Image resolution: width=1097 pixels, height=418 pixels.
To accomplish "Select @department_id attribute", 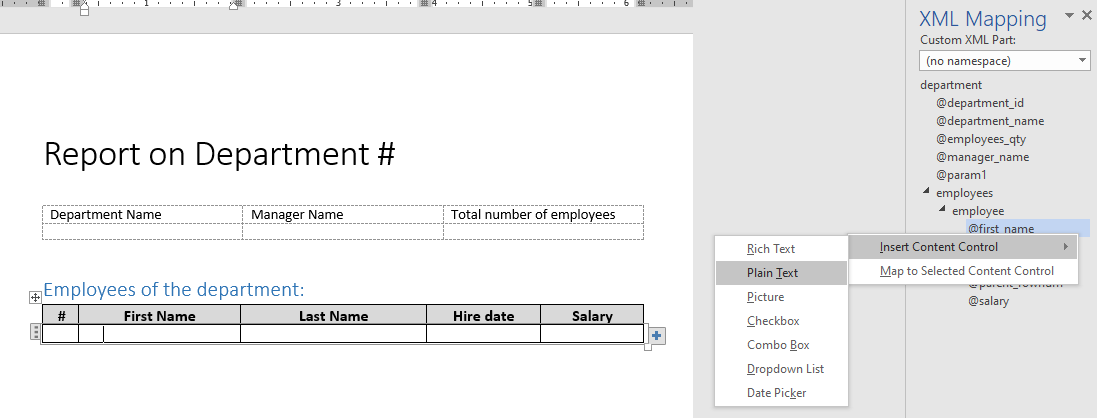I will click(980, 103).
